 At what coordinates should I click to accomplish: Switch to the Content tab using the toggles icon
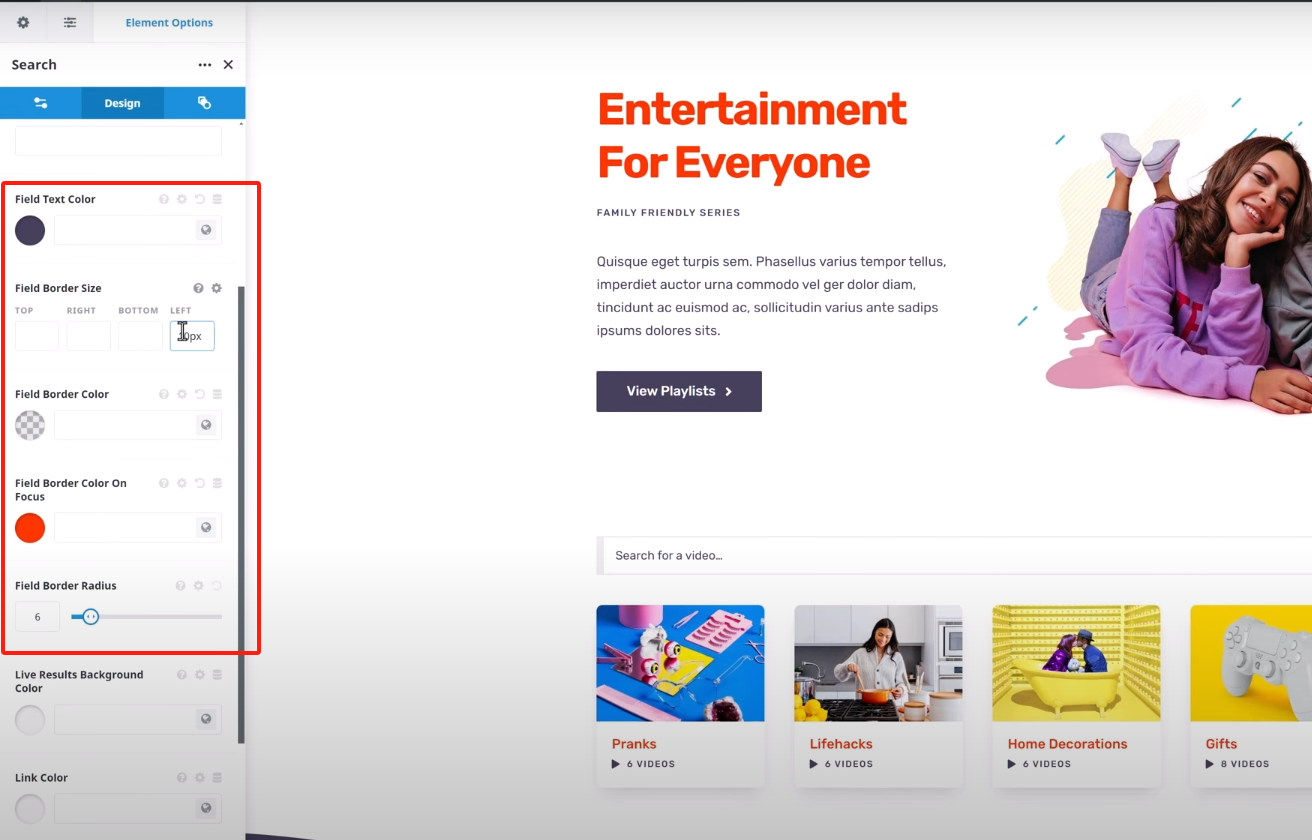(x=41, y=102)
